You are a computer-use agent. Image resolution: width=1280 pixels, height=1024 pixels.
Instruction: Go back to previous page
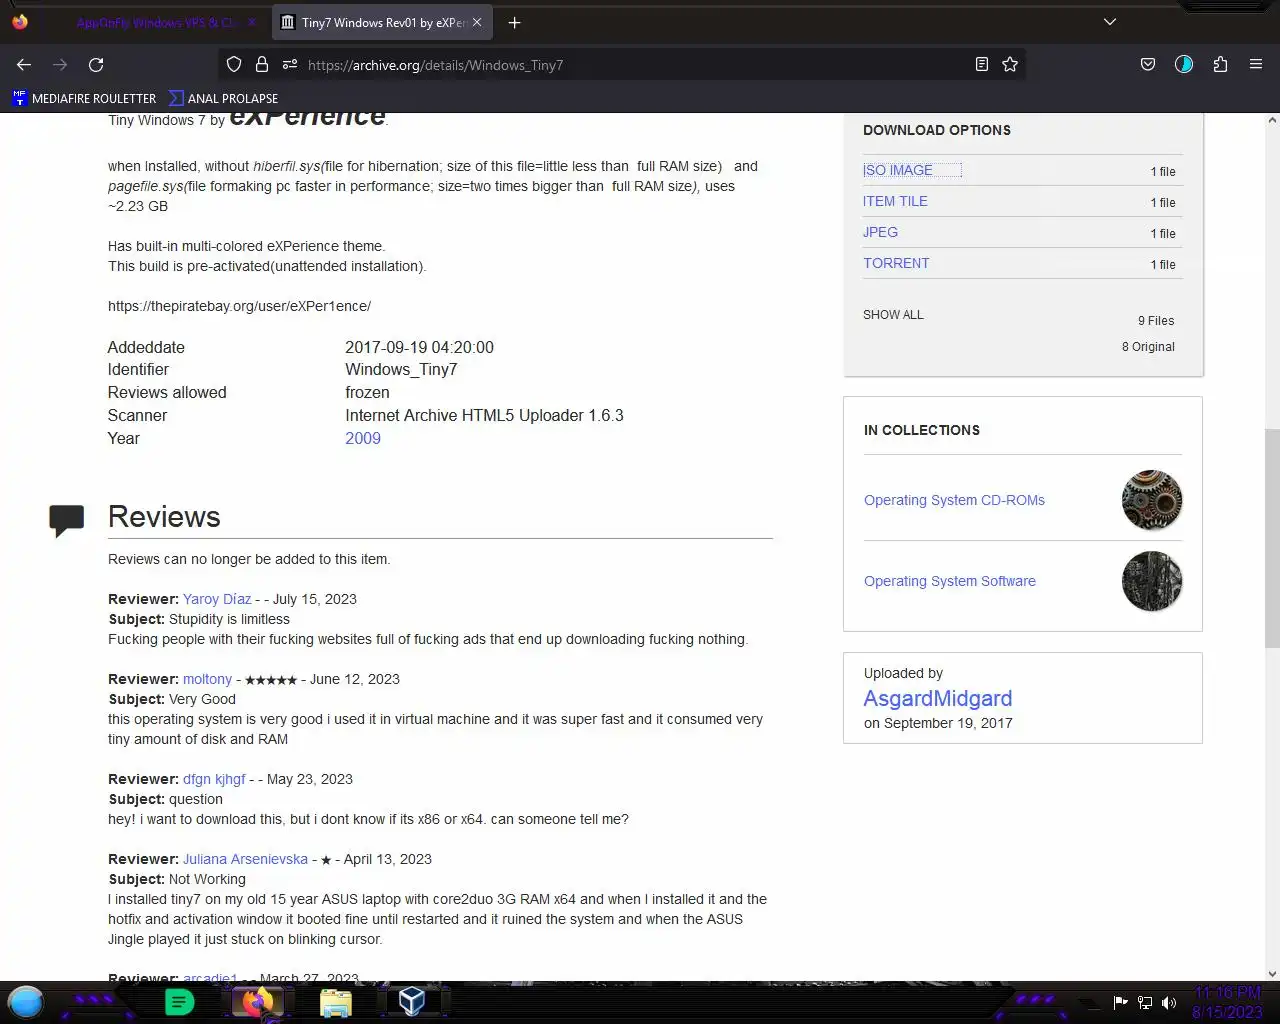[x=24, y=65]
